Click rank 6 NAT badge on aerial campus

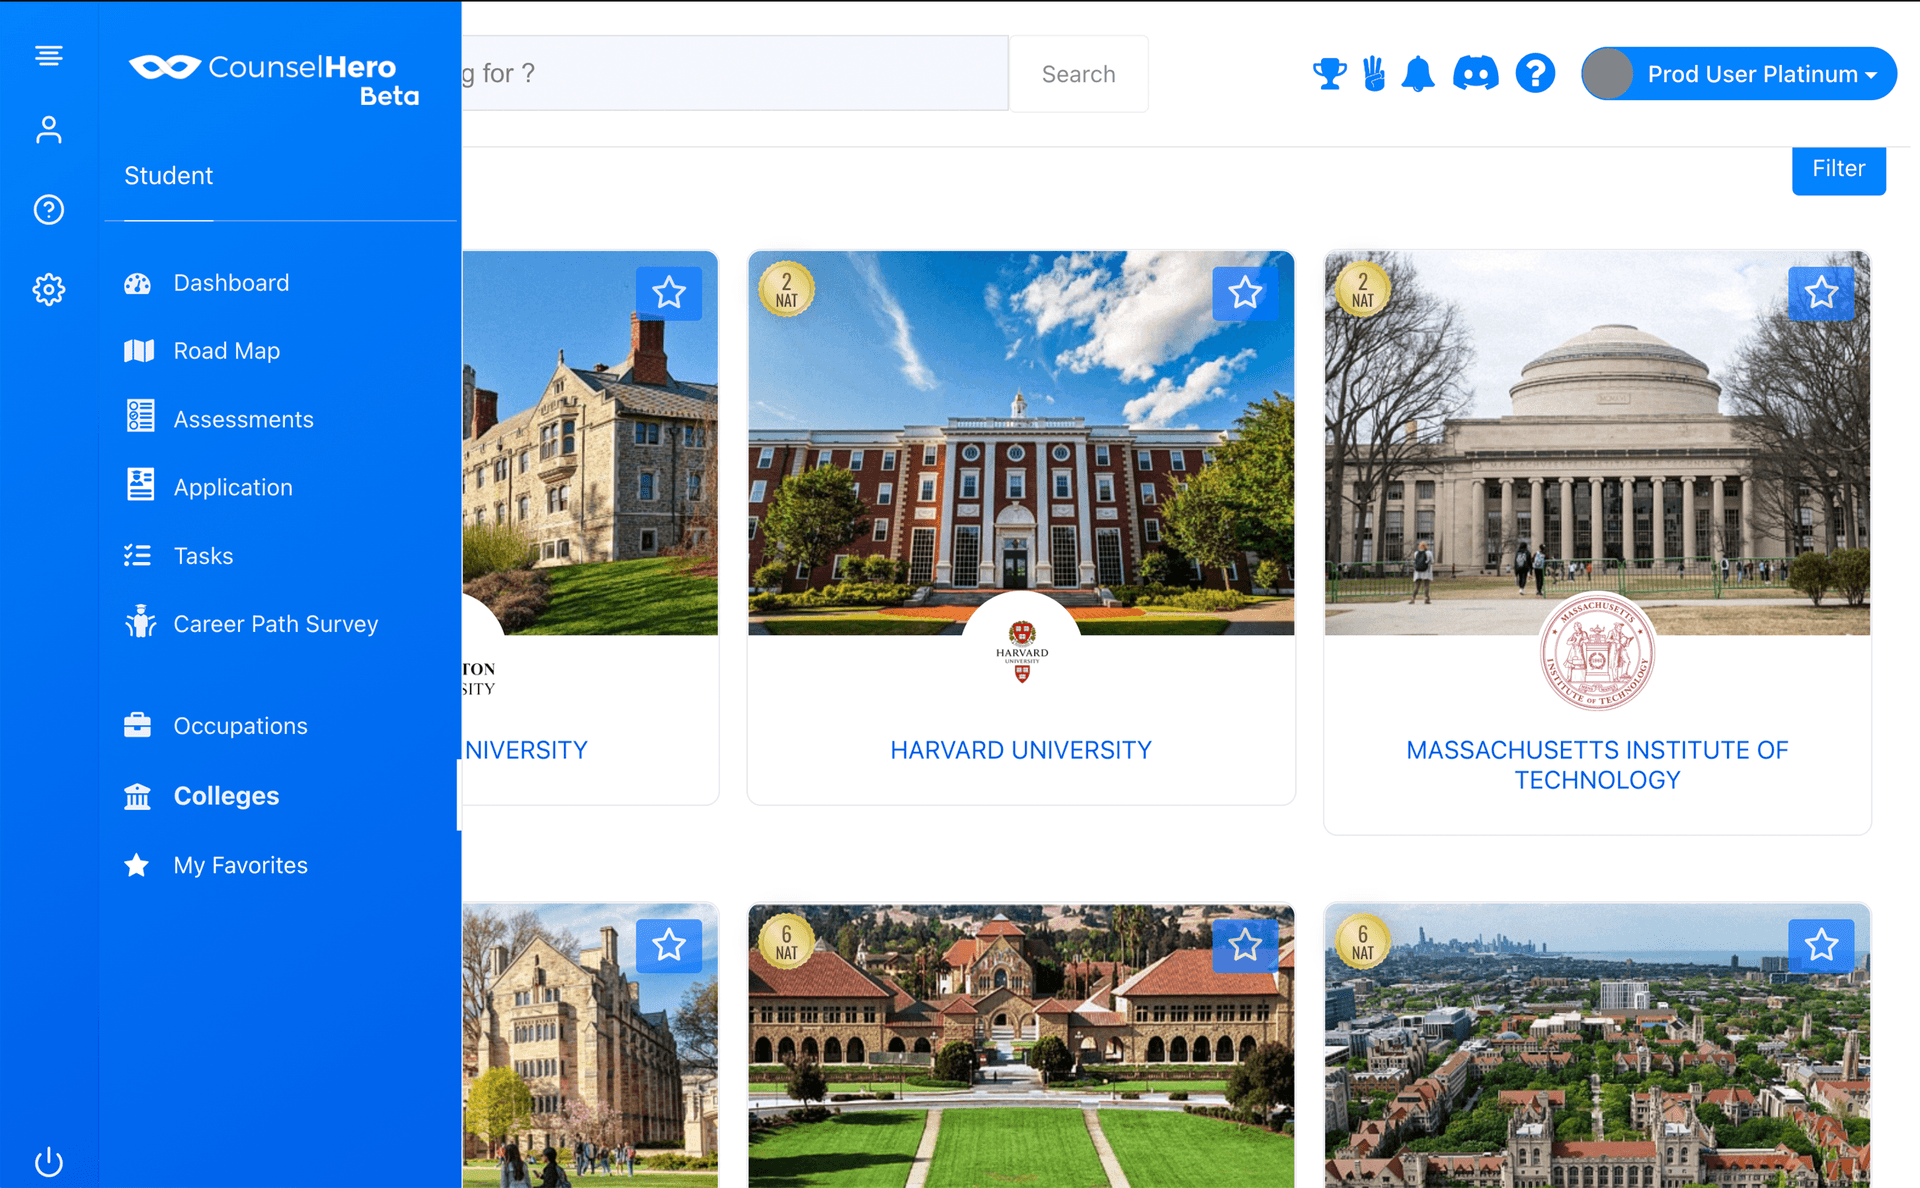tap(1363, 942)
